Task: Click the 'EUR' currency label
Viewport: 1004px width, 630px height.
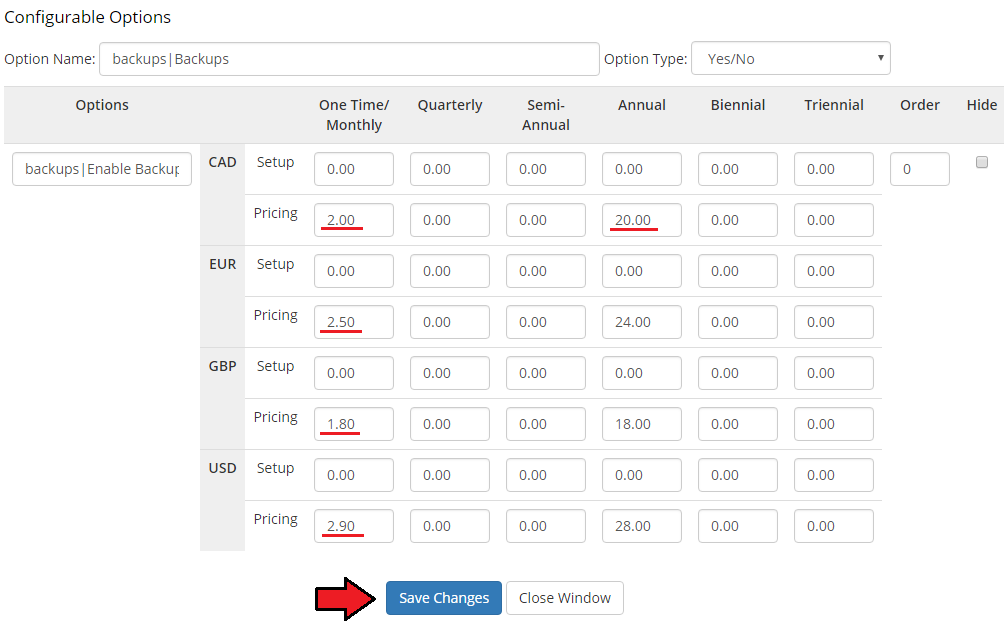Action: point(222,264)
